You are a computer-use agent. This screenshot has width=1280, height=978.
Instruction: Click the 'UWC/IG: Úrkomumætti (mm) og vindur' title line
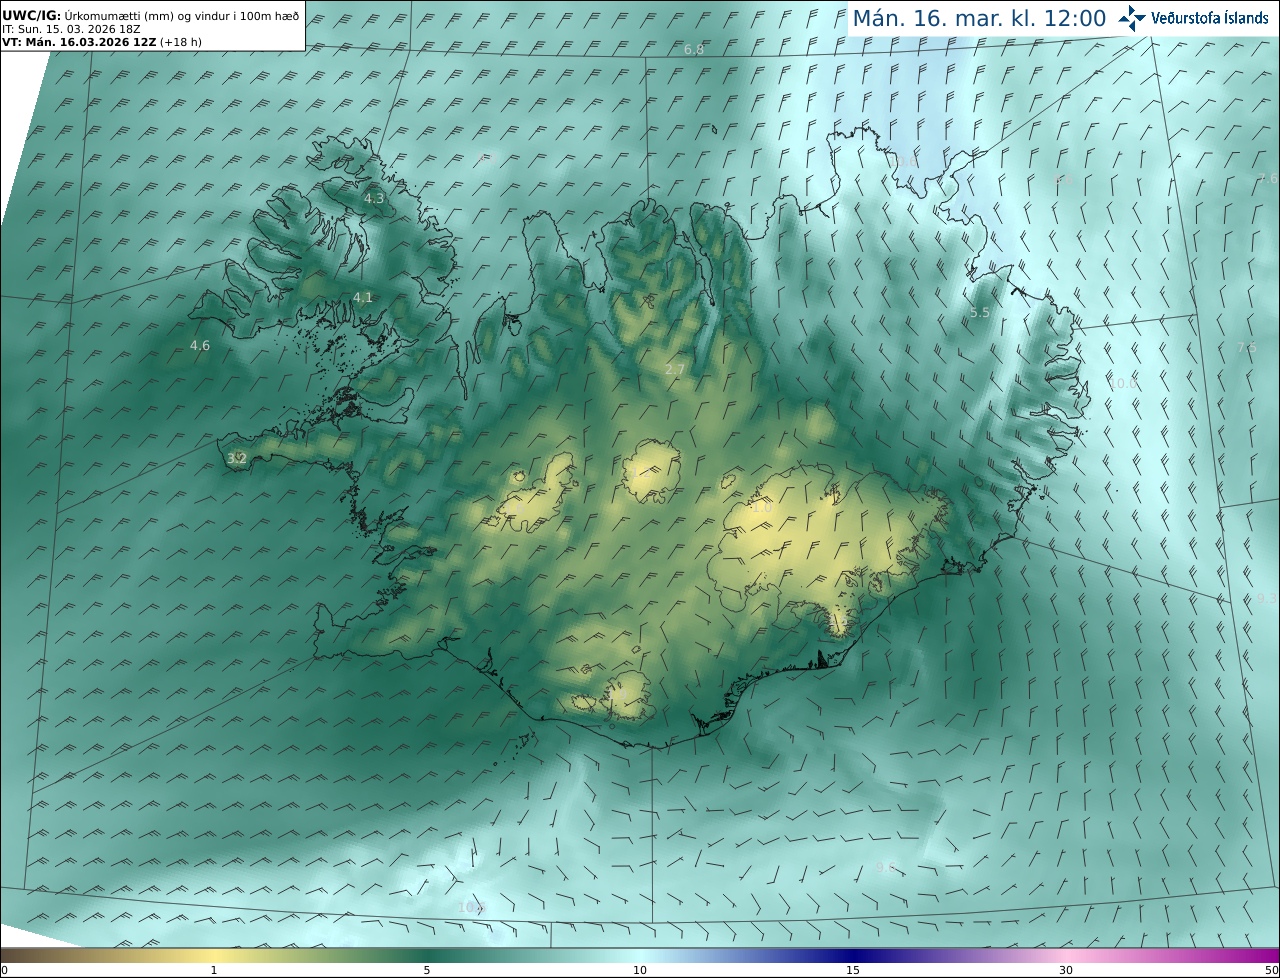tap(151, 16)
